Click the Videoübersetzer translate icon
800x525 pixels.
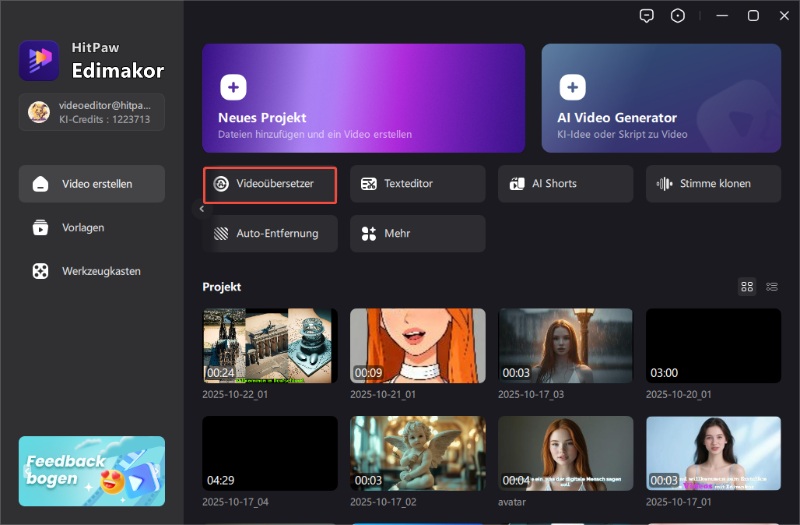point(221,184)
